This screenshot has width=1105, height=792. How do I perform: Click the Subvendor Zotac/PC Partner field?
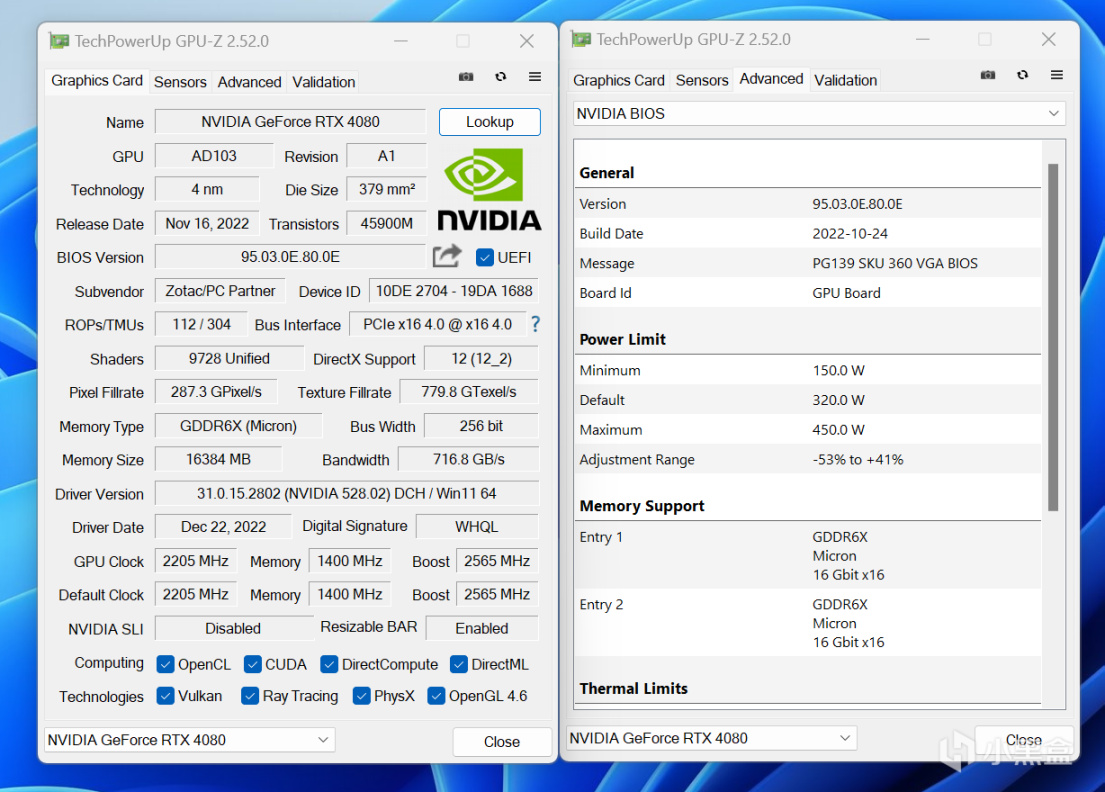pos(220,291)
